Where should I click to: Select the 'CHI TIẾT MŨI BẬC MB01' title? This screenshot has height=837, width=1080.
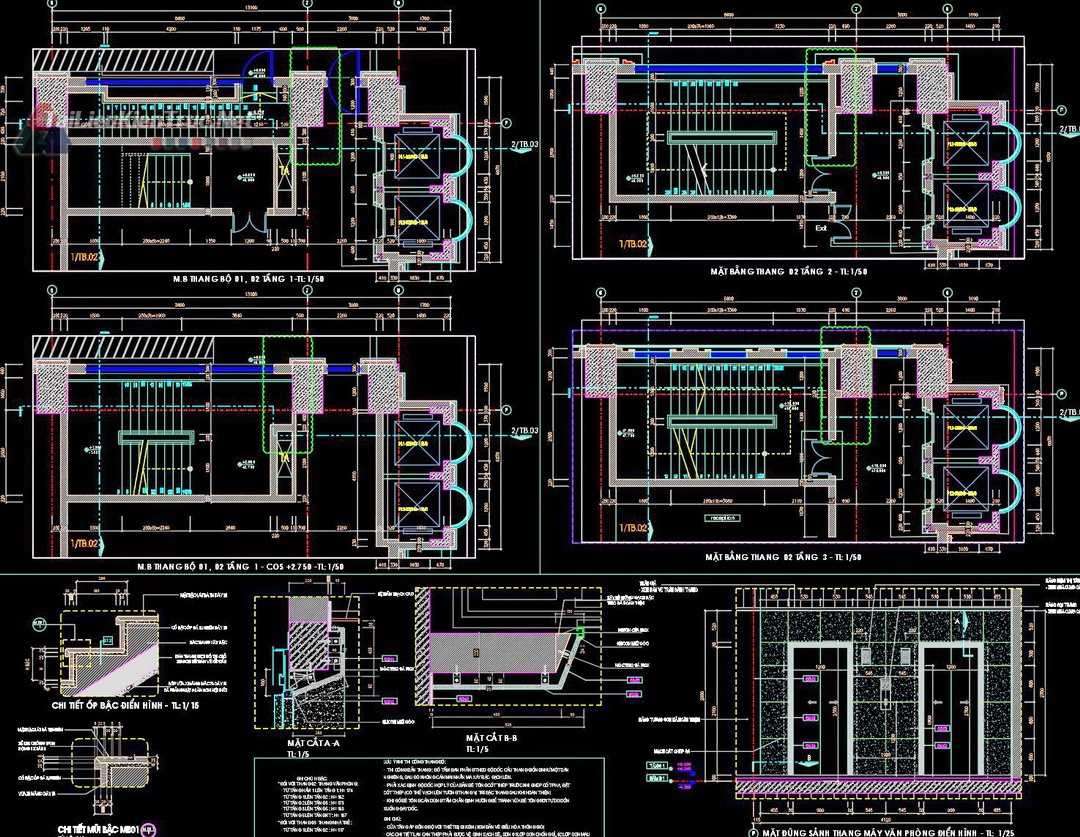pos(90,829)
